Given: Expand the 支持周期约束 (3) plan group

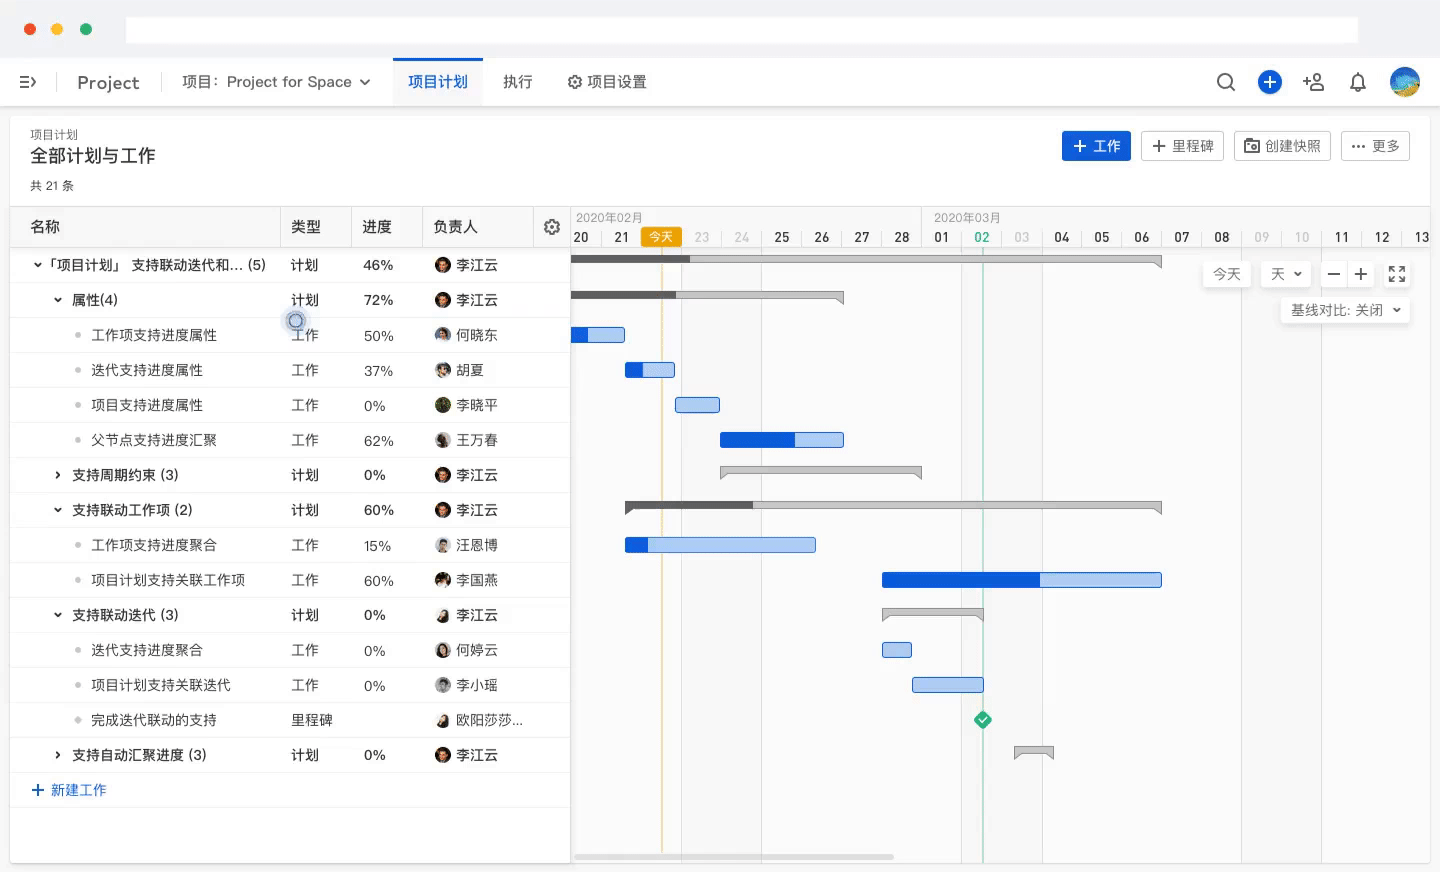Looking at the screenshot, I should [x=58, y=475].
